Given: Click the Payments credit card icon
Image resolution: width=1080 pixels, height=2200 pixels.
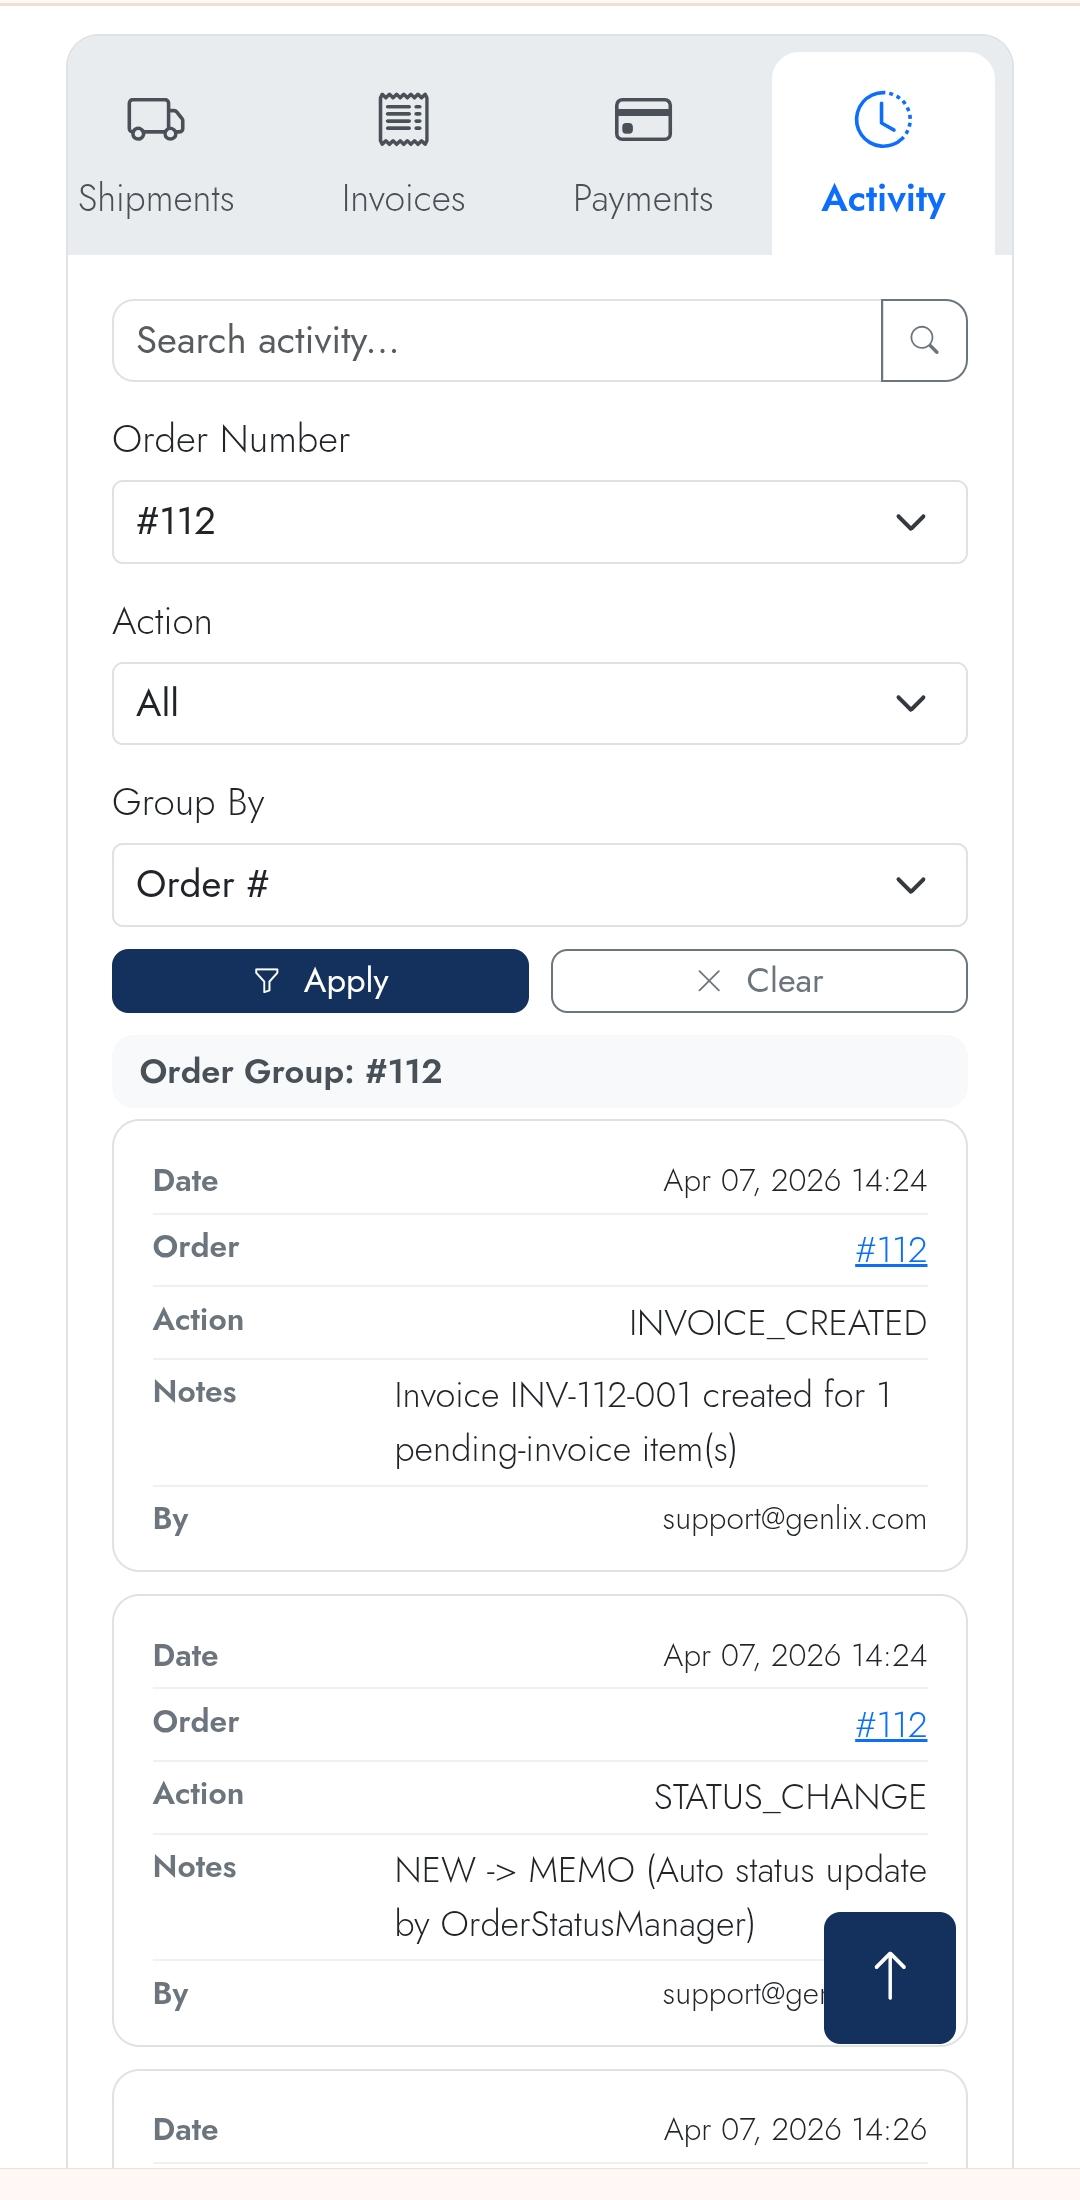Looking at the screenshot, I should click(643, 119).
